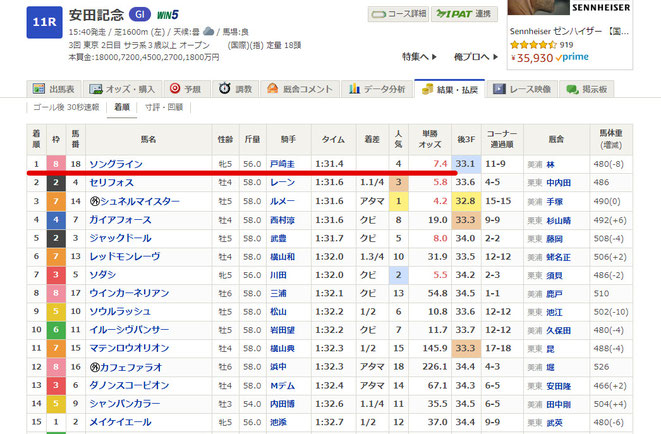Viewport: 661px width, 434px height.
Task: Click the stopwatch icon on 調教
Action: [225, 88]
